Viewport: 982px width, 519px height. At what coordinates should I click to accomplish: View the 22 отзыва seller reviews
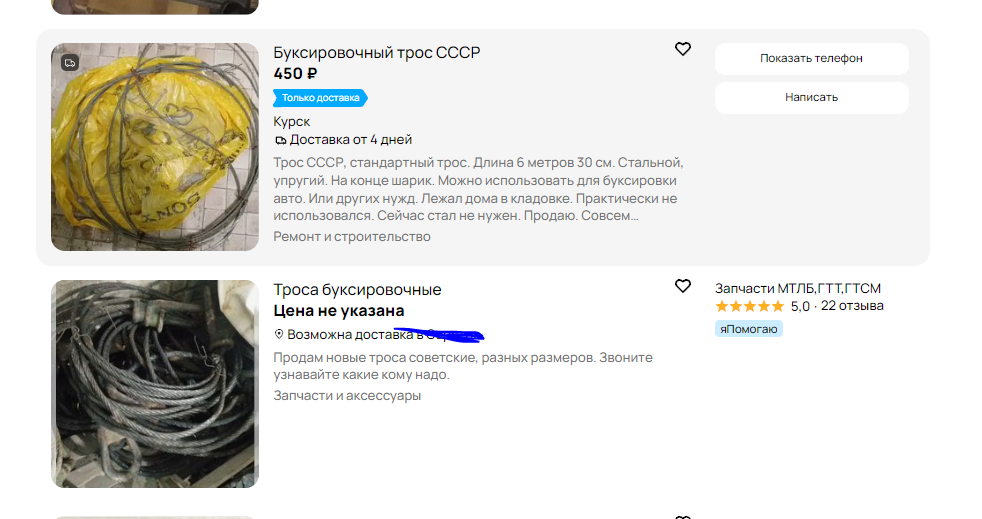(x=852, y=306)
